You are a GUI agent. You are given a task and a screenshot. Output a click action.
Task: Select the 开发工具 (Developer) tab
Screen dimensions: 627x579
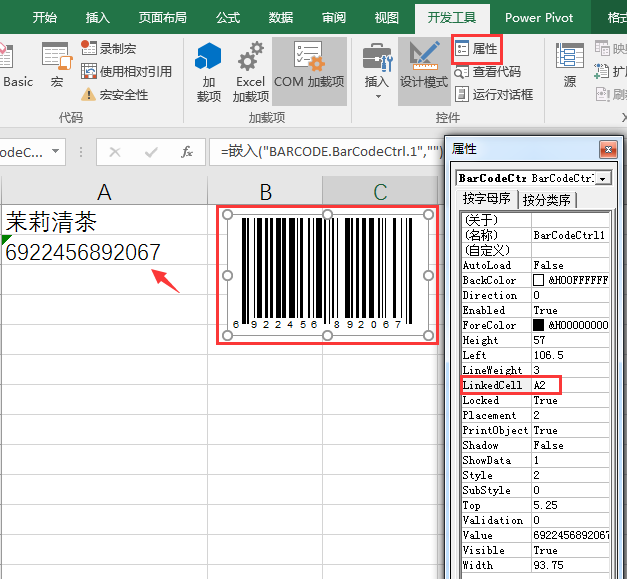pyautogui.click(x=452, y=18)
